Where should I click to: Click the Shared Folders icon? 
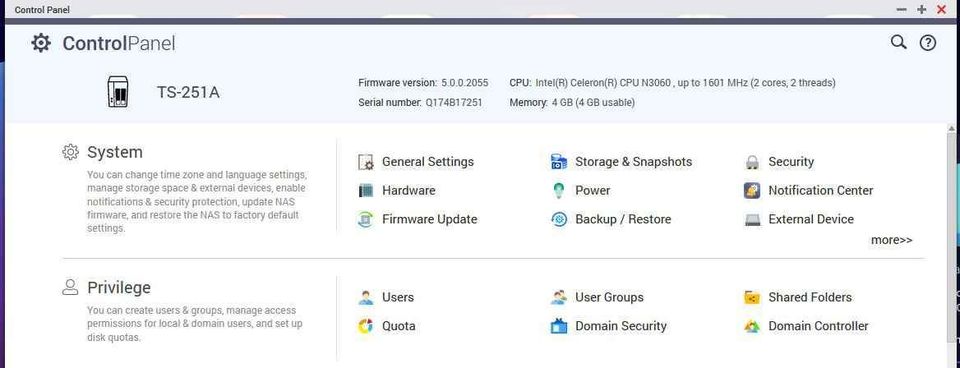[752, 298]
